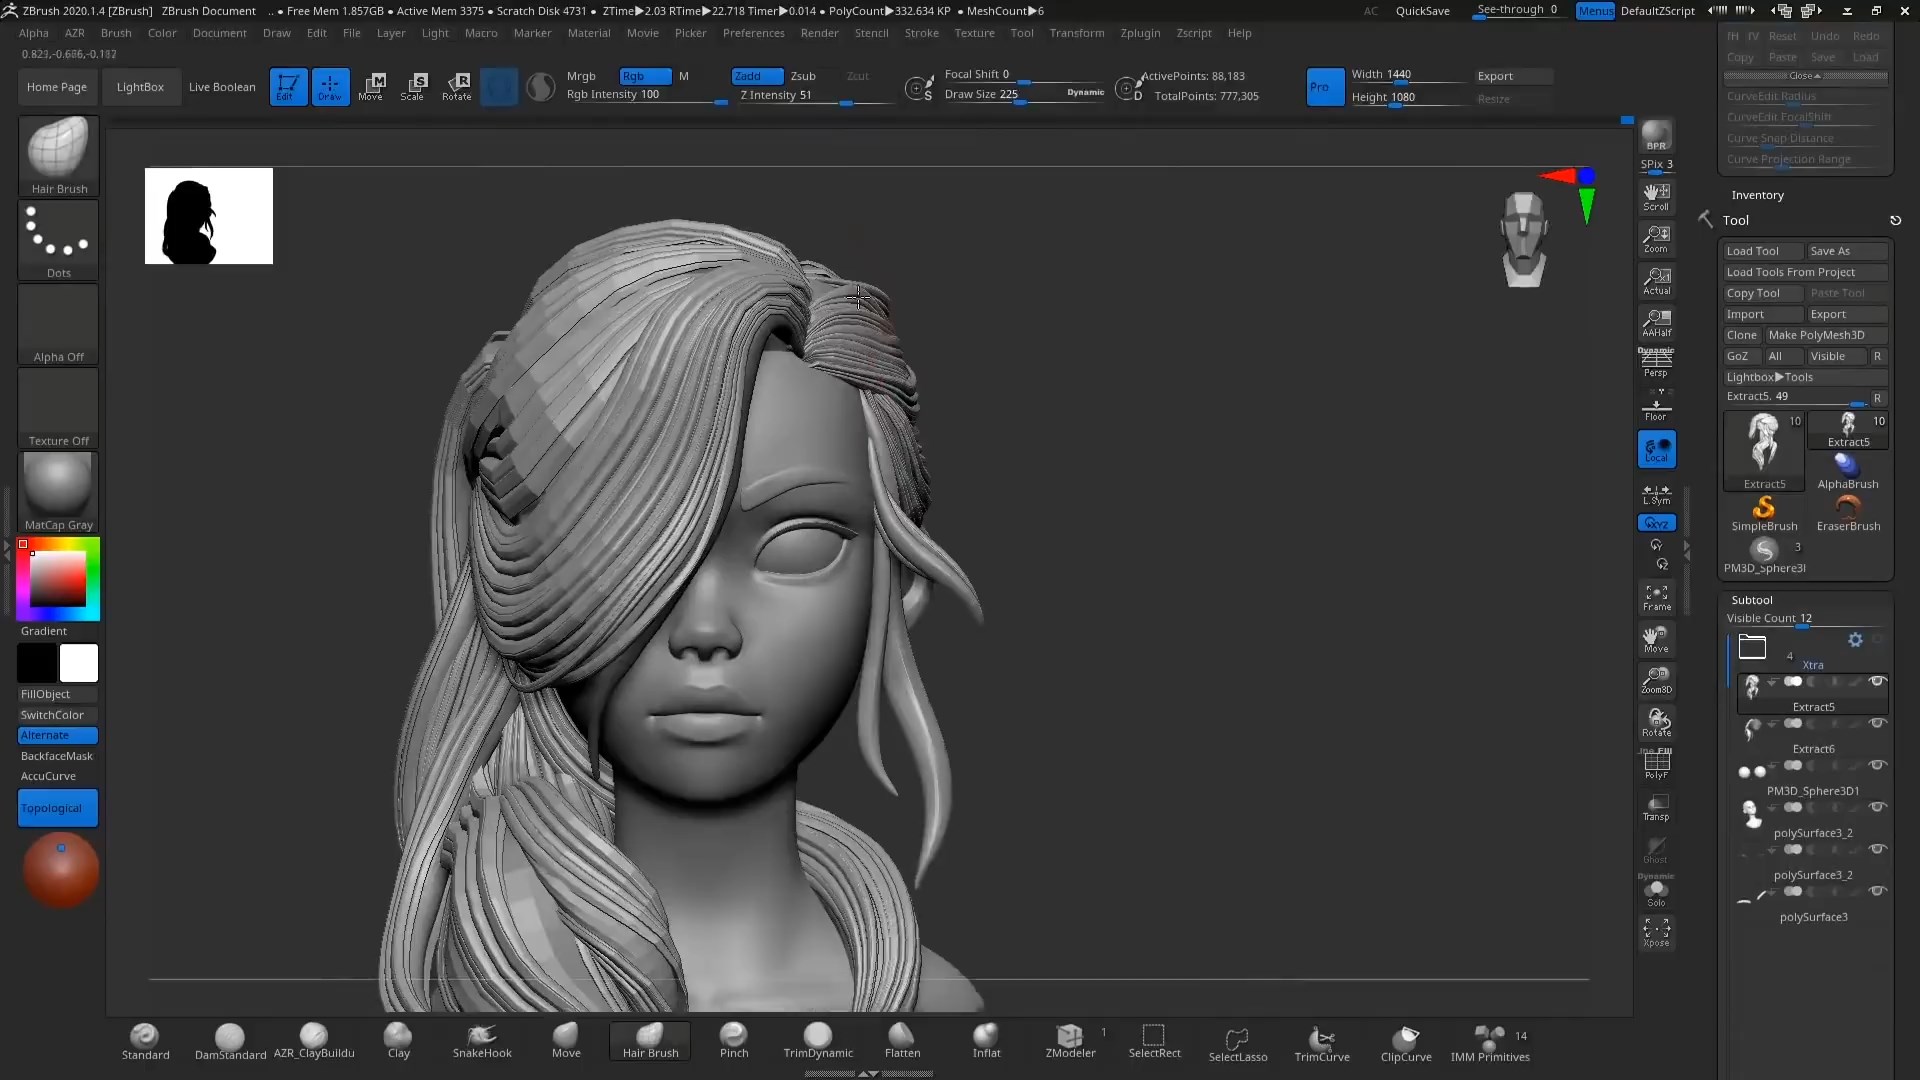The height and width of the screenshot is (1080, 1920).
Task: Expand the Subtool section
Action: point(1751,600)
